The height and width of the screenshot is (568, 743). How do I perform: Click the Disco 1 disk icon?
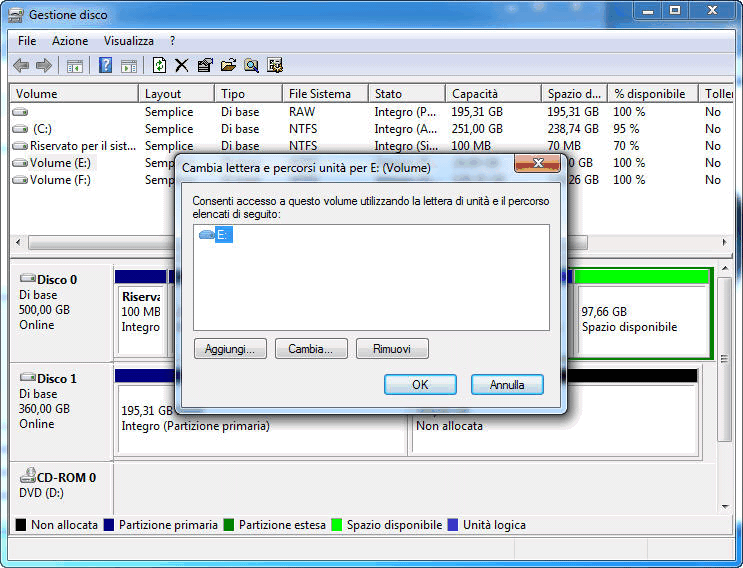point(27,377)
